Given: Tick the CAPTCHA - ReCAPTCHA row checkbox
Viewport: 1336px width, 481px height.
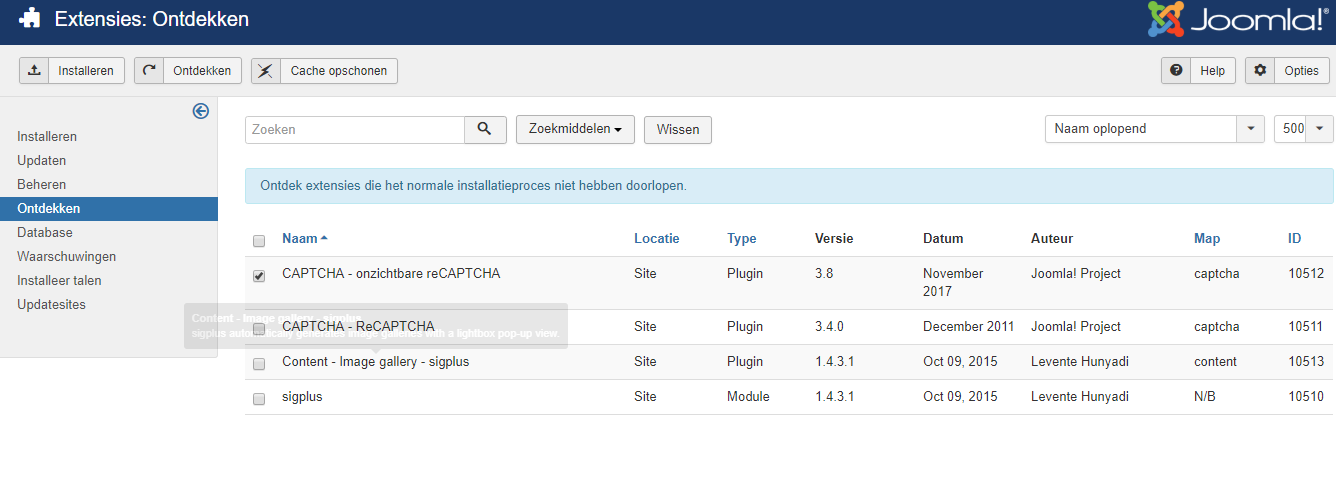Looking at the screenshot, I should click(x=259, y=328).
